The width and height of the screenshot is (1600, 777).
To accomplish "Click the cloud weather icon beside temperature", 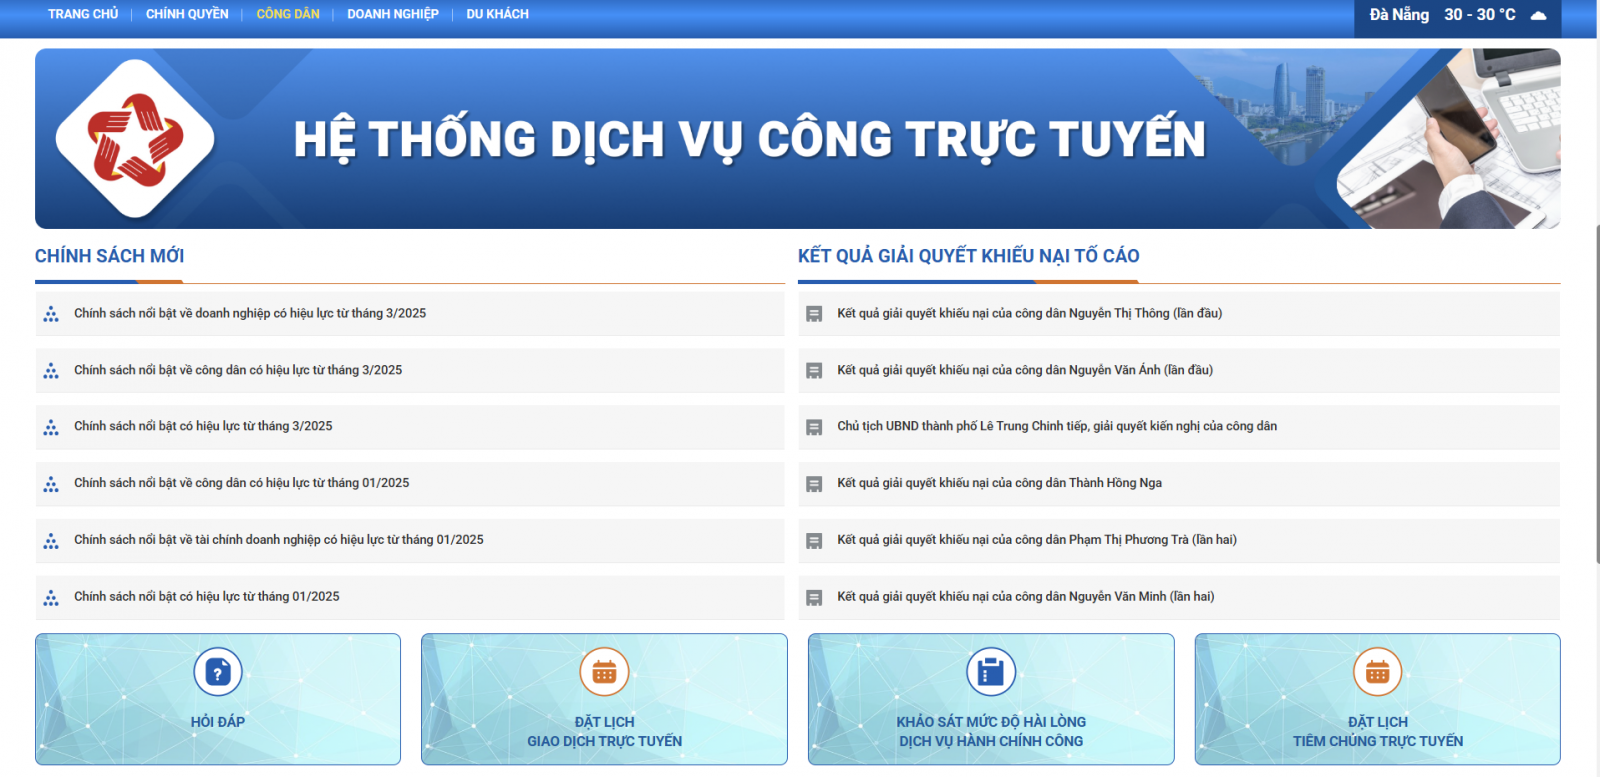I will [x=1538, y=15].
